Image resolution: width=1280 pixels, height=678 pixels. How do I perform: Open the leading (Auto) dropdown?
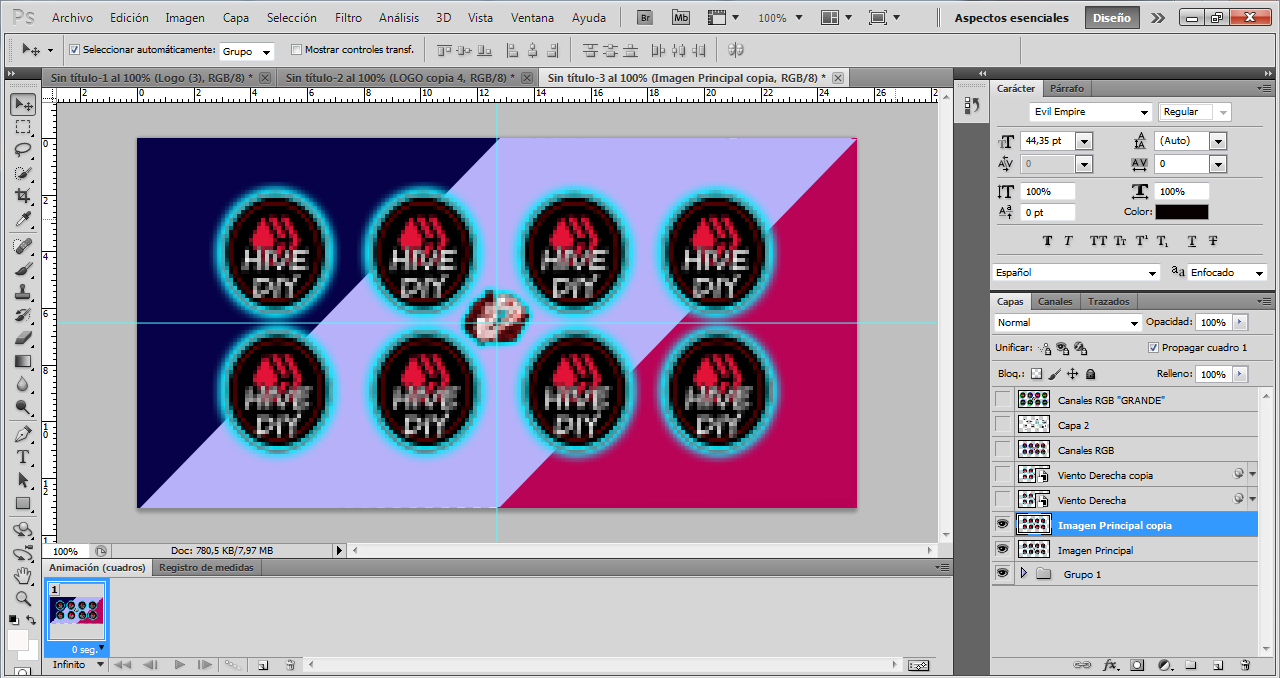coord(1218,141)
